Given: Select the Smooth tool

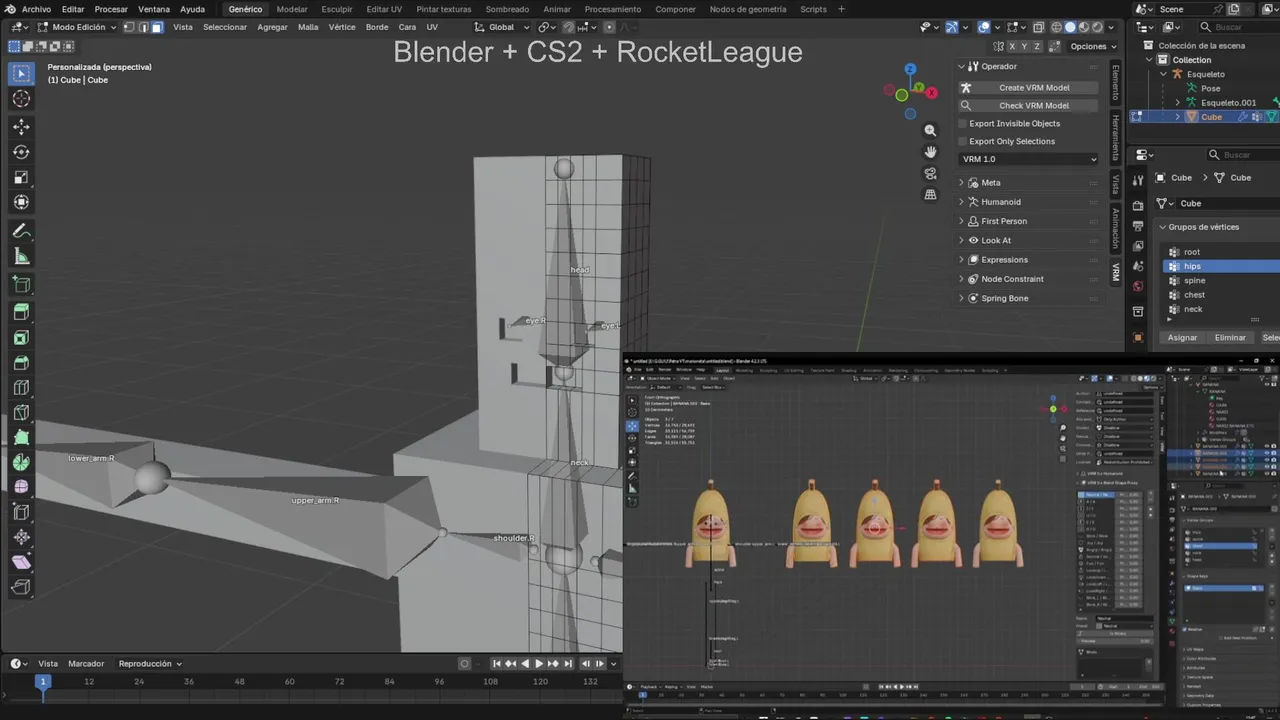Looking at the screenshot, I should (x=21, y=488).
